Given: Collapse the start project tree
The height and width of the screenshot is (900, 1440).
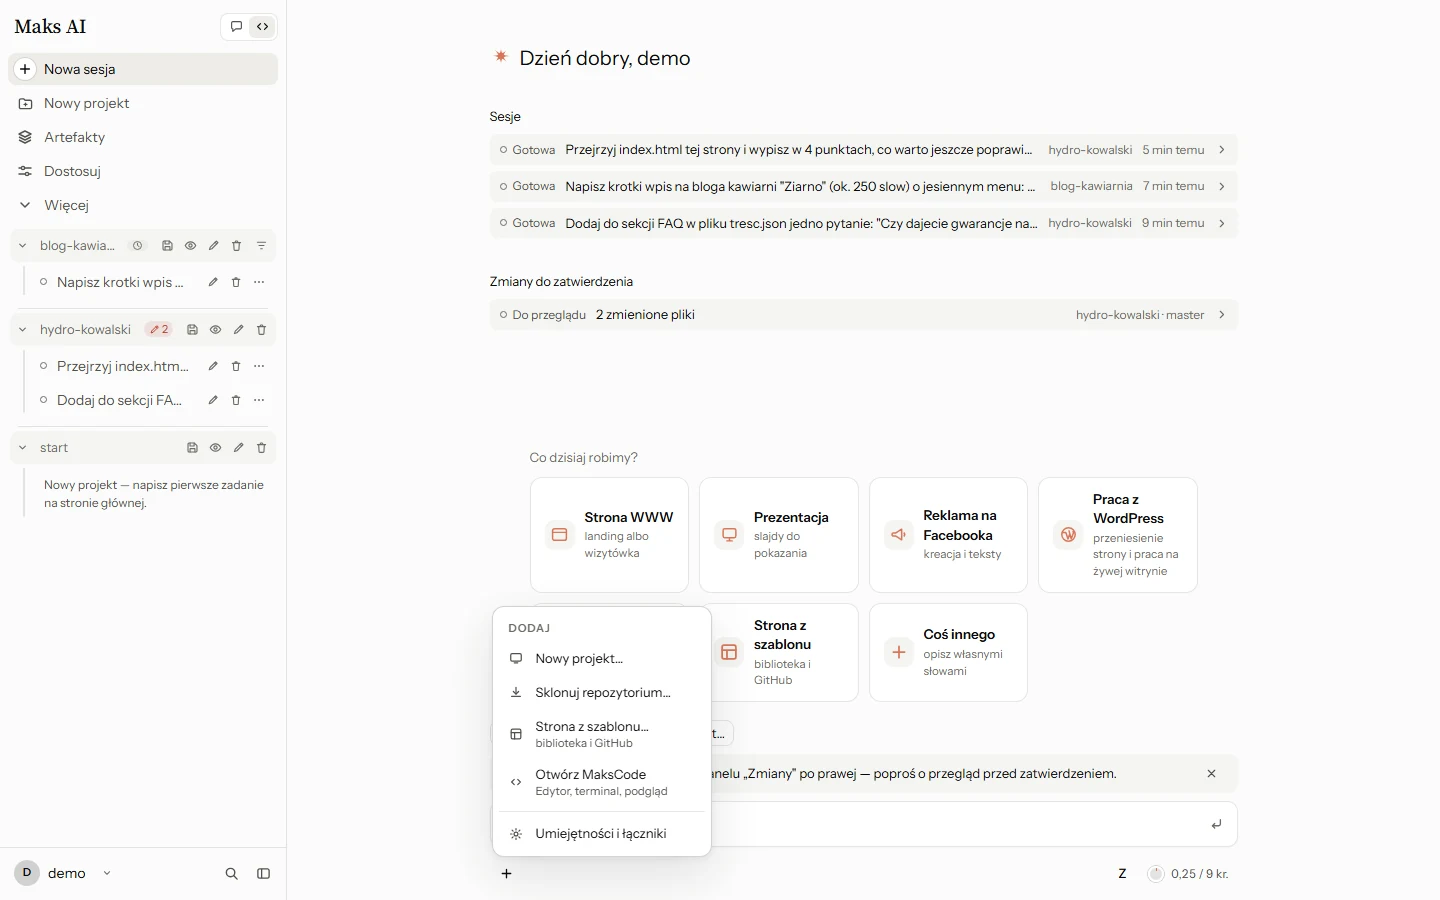Looking at the screenshot, I should point(23,448).
